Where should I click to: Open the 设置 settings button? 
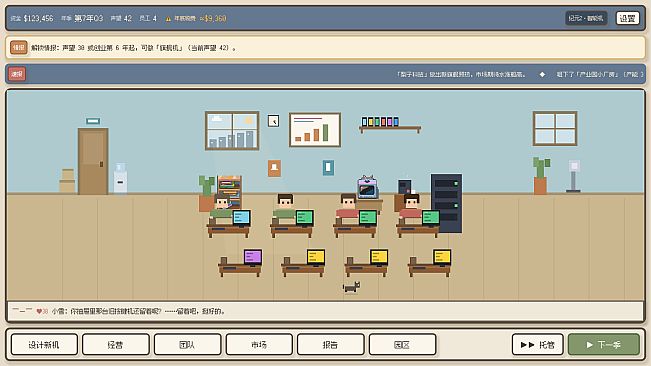coord(627,18)
